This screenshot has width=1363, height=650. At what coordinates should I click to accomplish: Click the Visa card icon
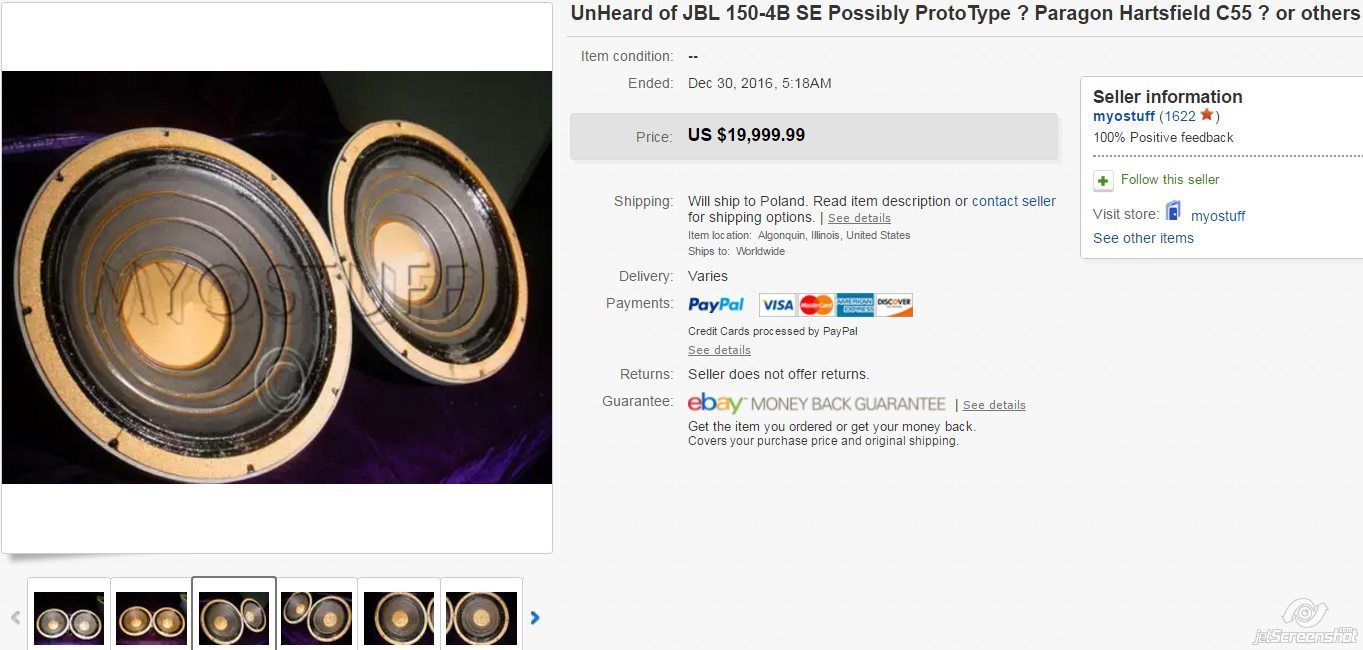pos(777,305)
